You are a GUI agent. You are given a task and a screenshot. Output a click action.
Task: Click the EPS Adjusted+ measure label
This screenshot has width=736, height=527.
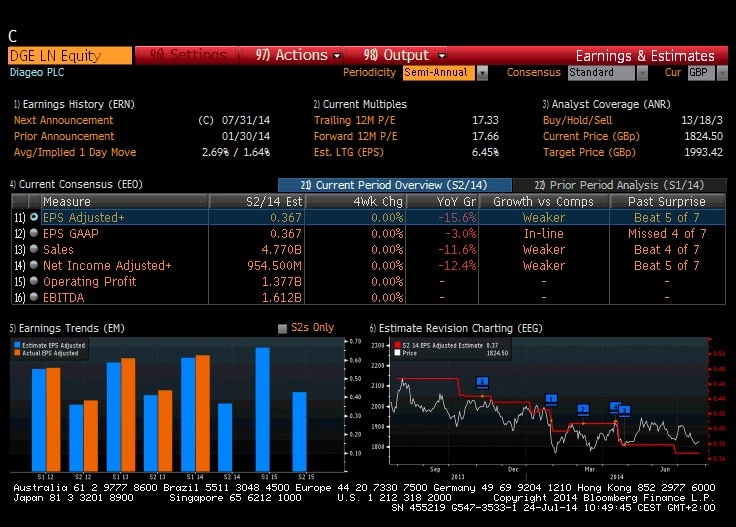(x=84, y=217)
